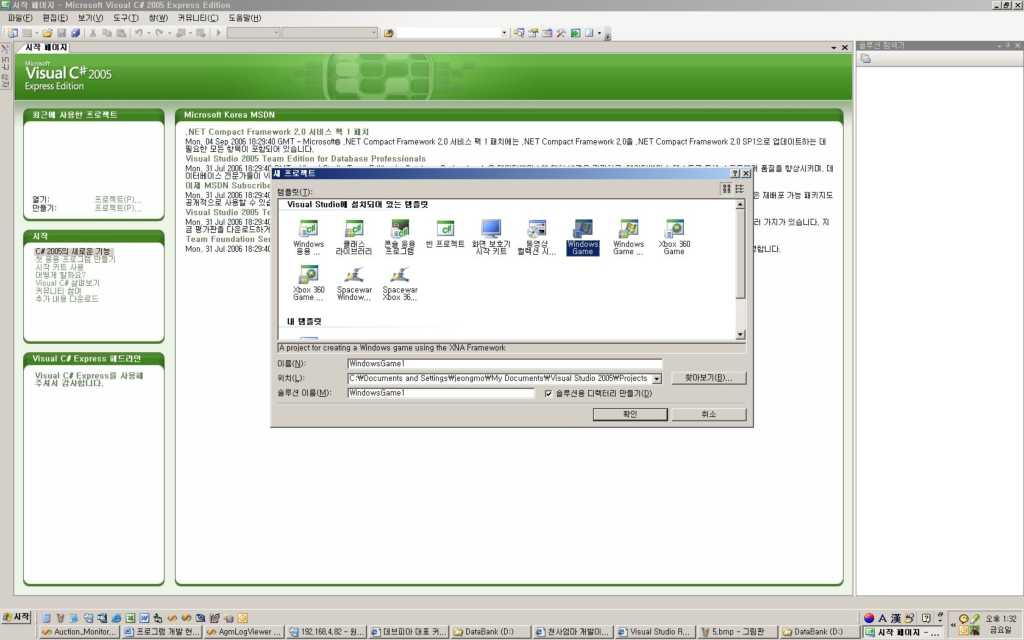1024x640 pixels.
Task: Open Solution Explorer from toolbar icon
Action: point(519,33)
